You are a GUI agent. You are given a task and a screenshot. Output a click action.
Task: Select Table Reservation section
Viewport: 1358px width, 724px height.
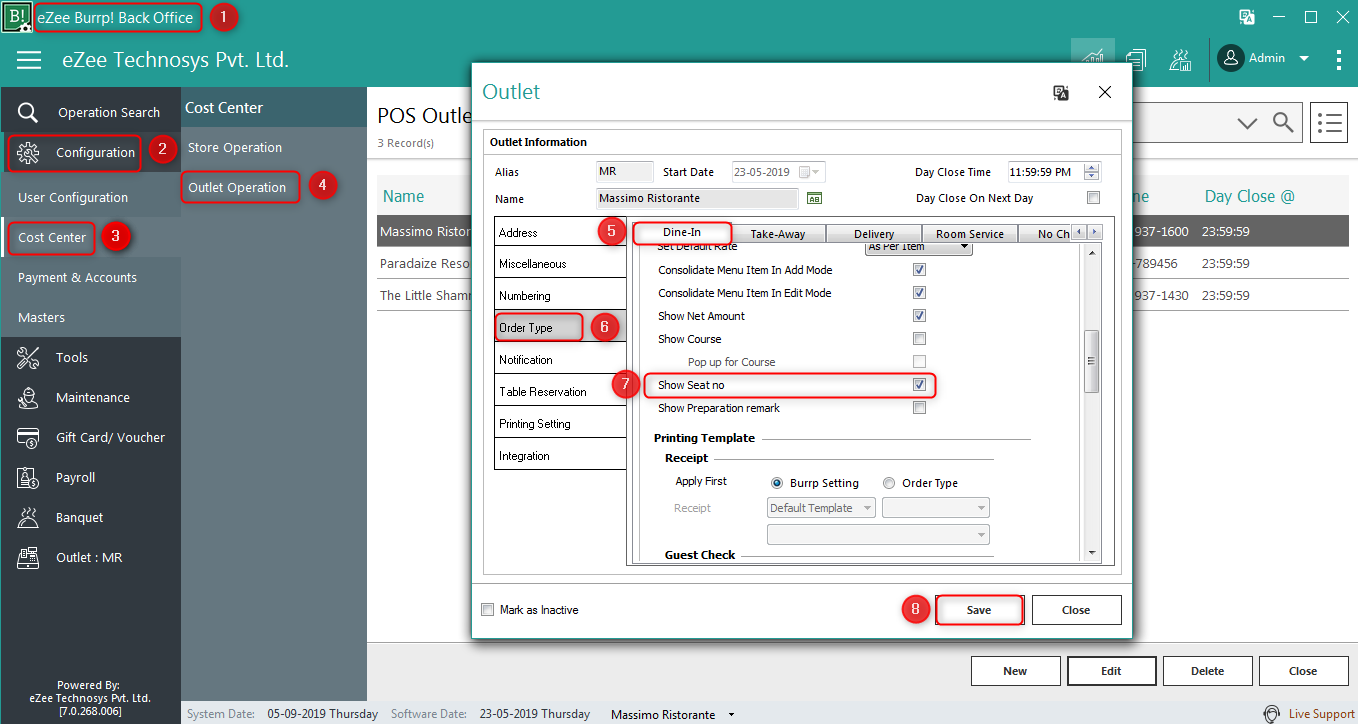(561, 392)
